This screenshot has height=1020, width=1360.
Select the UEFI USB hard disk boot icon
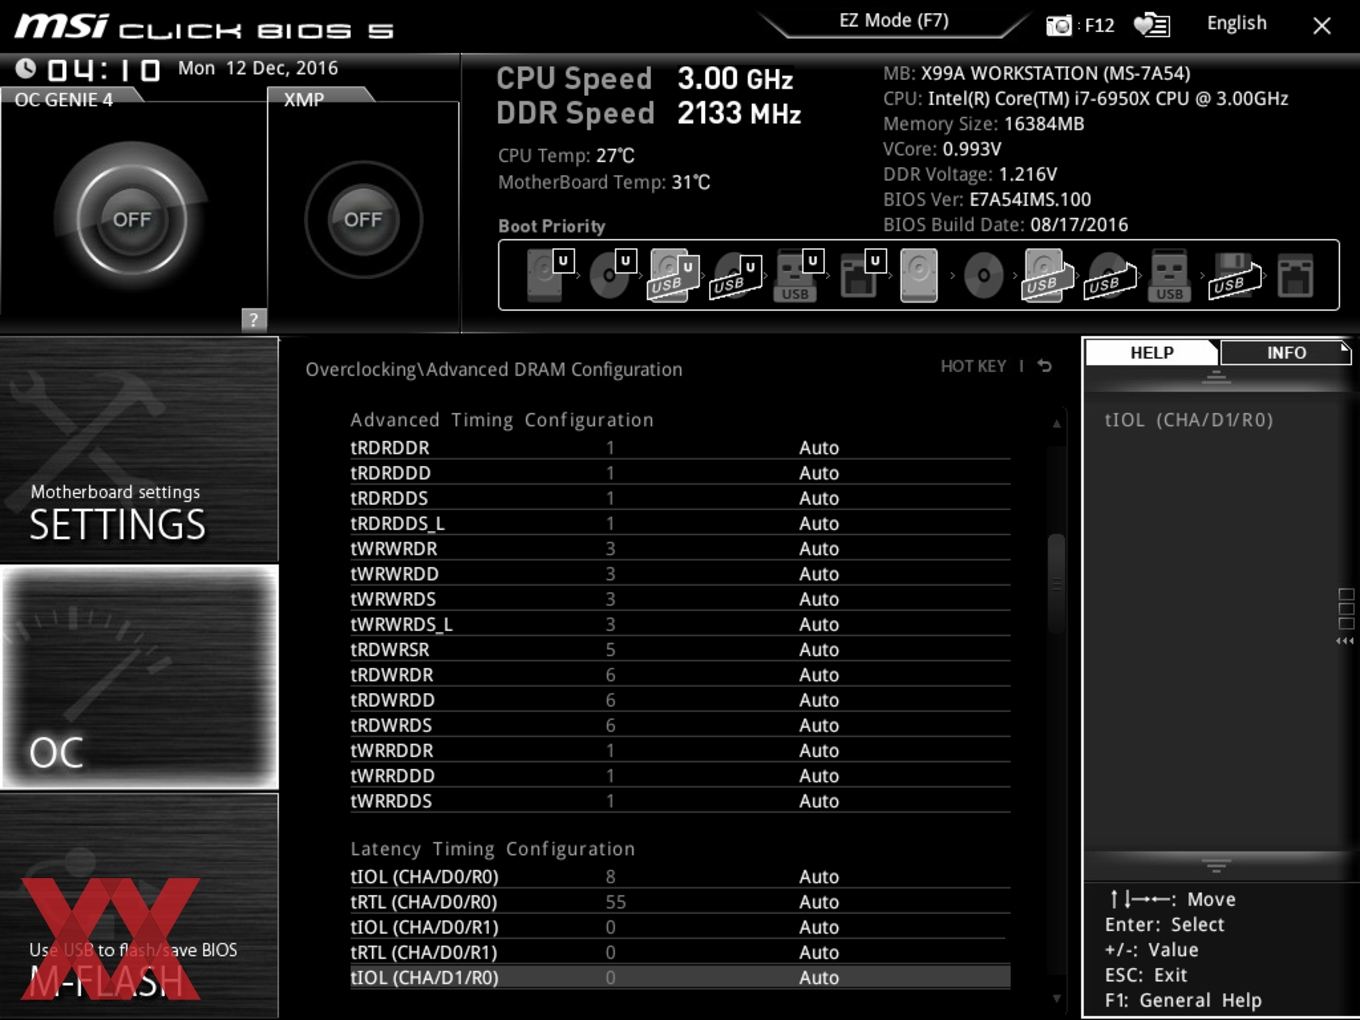(673, 275)
